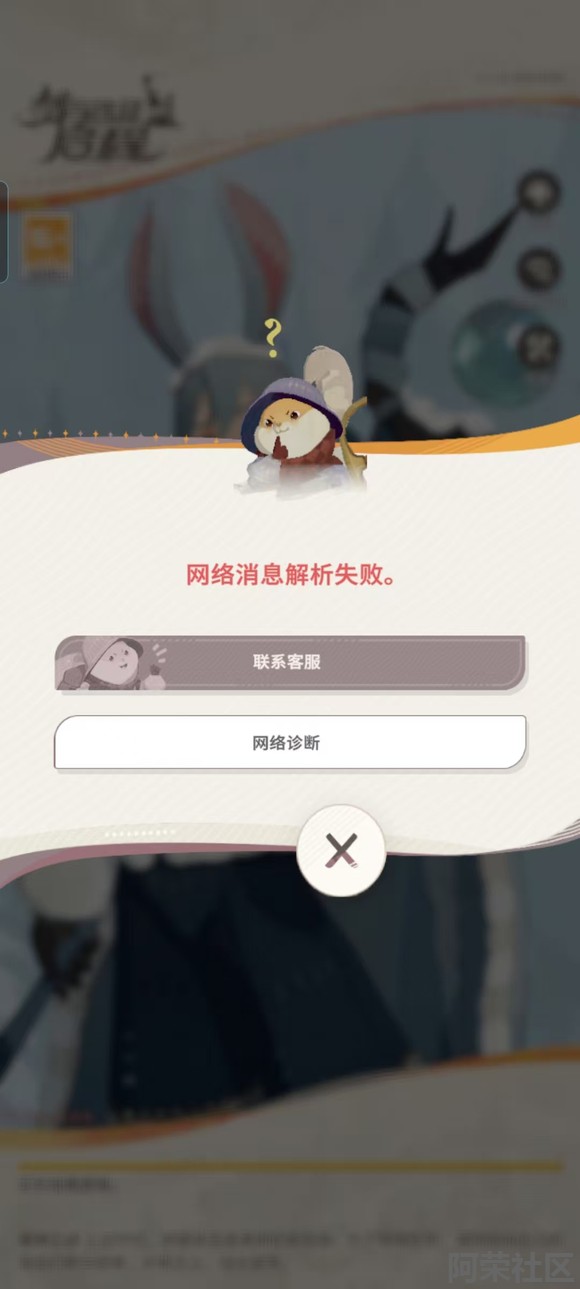Tap the bottom round icon on right side

pyautogui.click(x=539, y=348)
